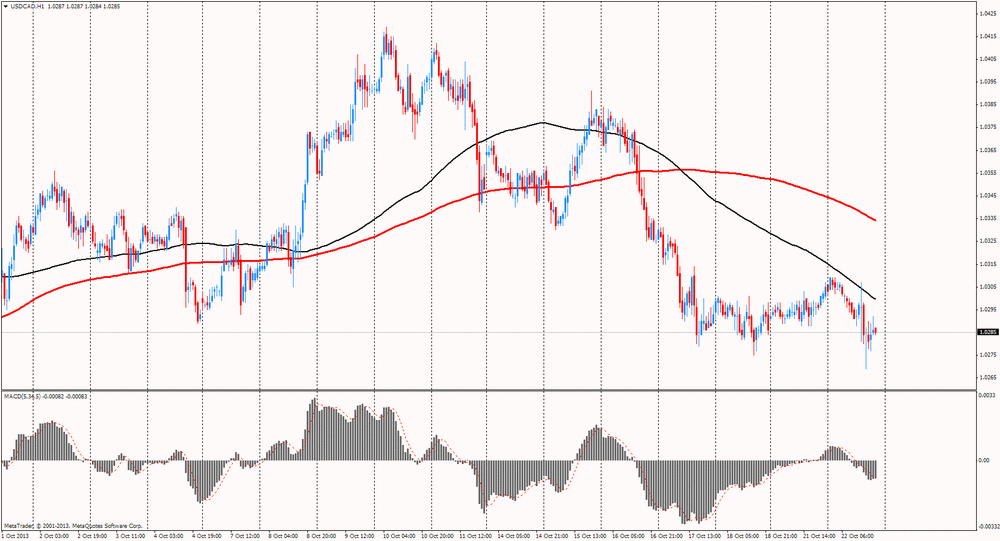This screenshot has height=541, width=1000.
Task: Click the 1 Oct 2013 date label
Action: [15, 536]
